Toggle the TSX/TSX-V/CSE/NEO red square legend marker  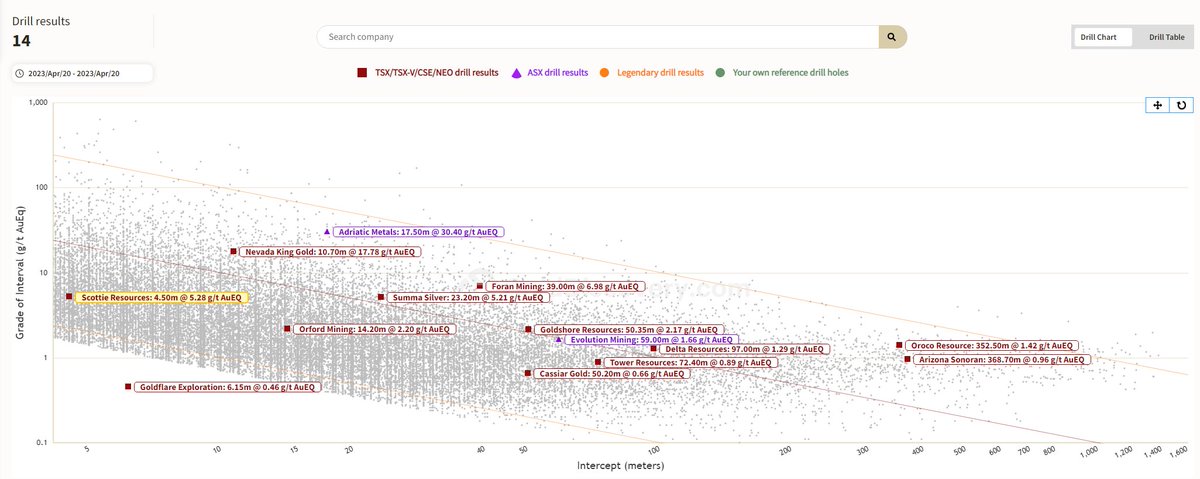(x=363, y=73)
